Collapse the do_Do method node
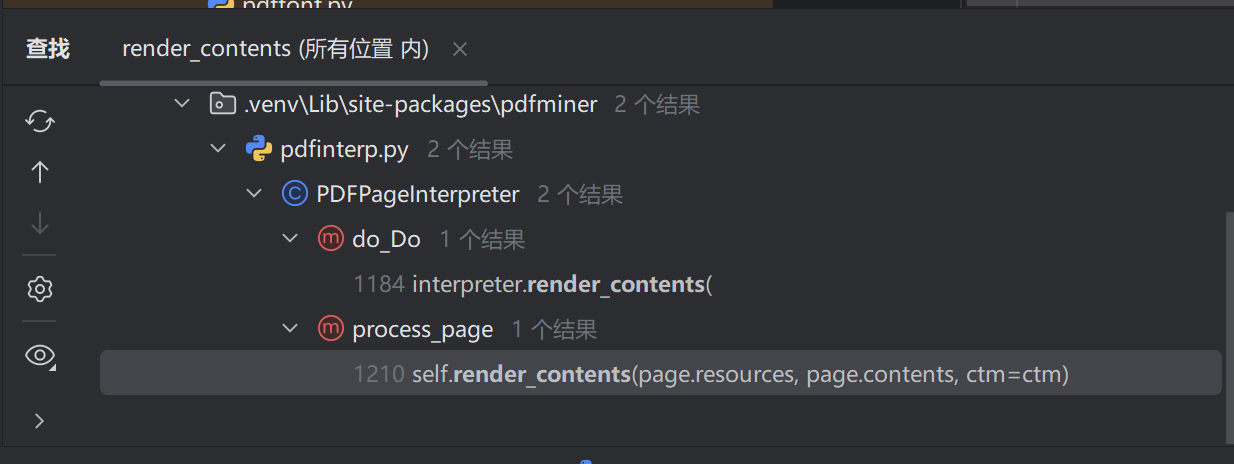The width and height of the screenshot is (1234, 464). pos(290,239)
